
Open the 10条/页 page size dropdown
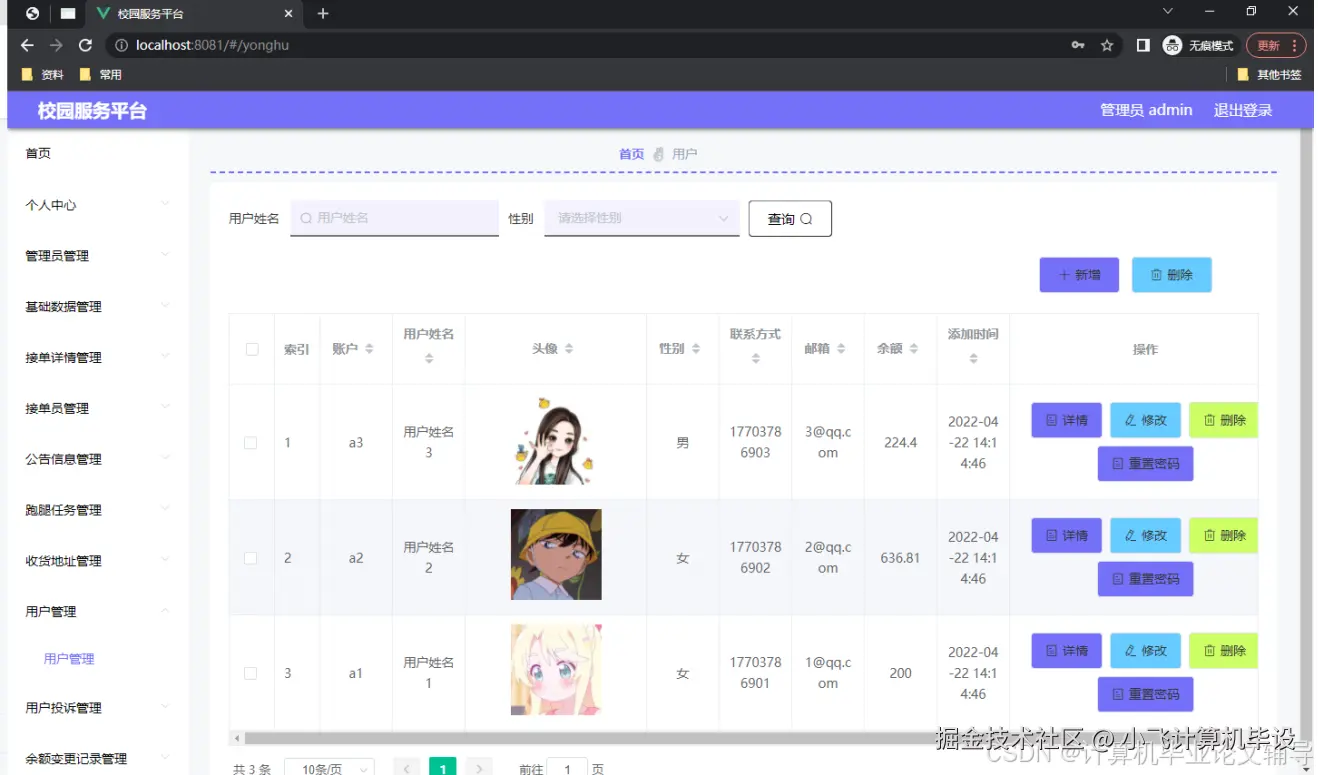tap(330, 768)
